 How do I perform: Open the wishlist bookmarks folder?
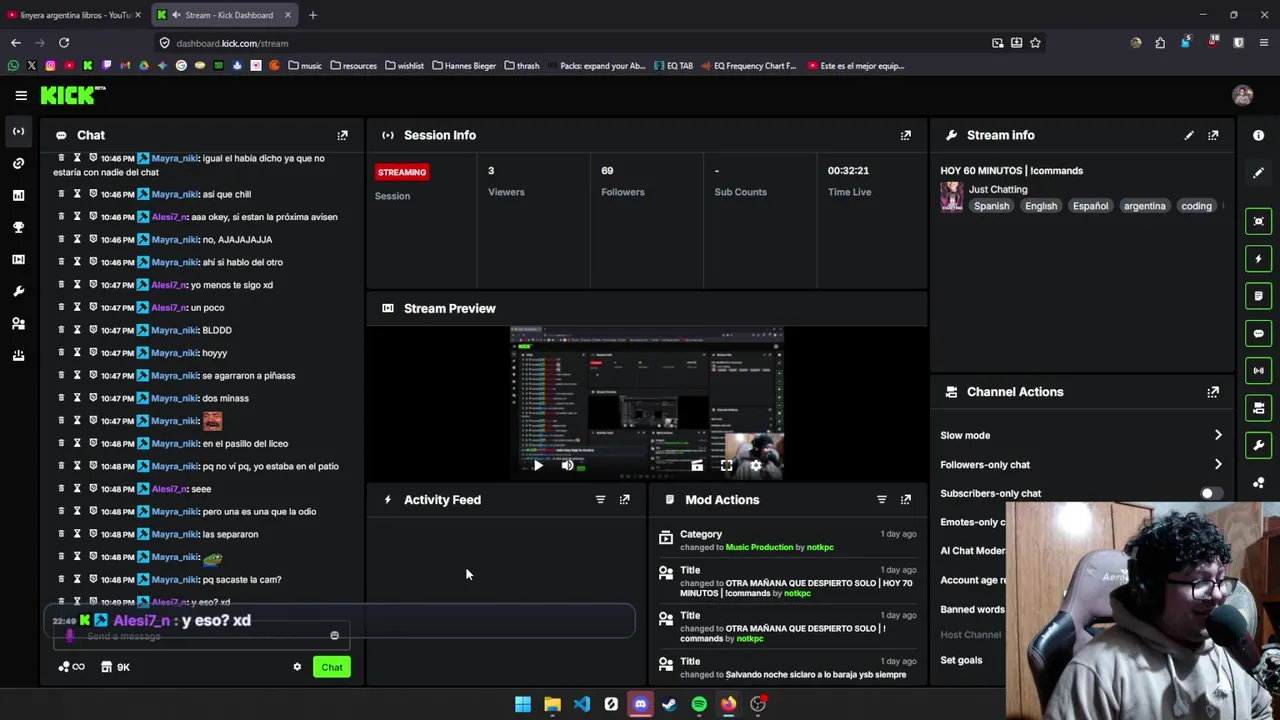click(405, 66)
